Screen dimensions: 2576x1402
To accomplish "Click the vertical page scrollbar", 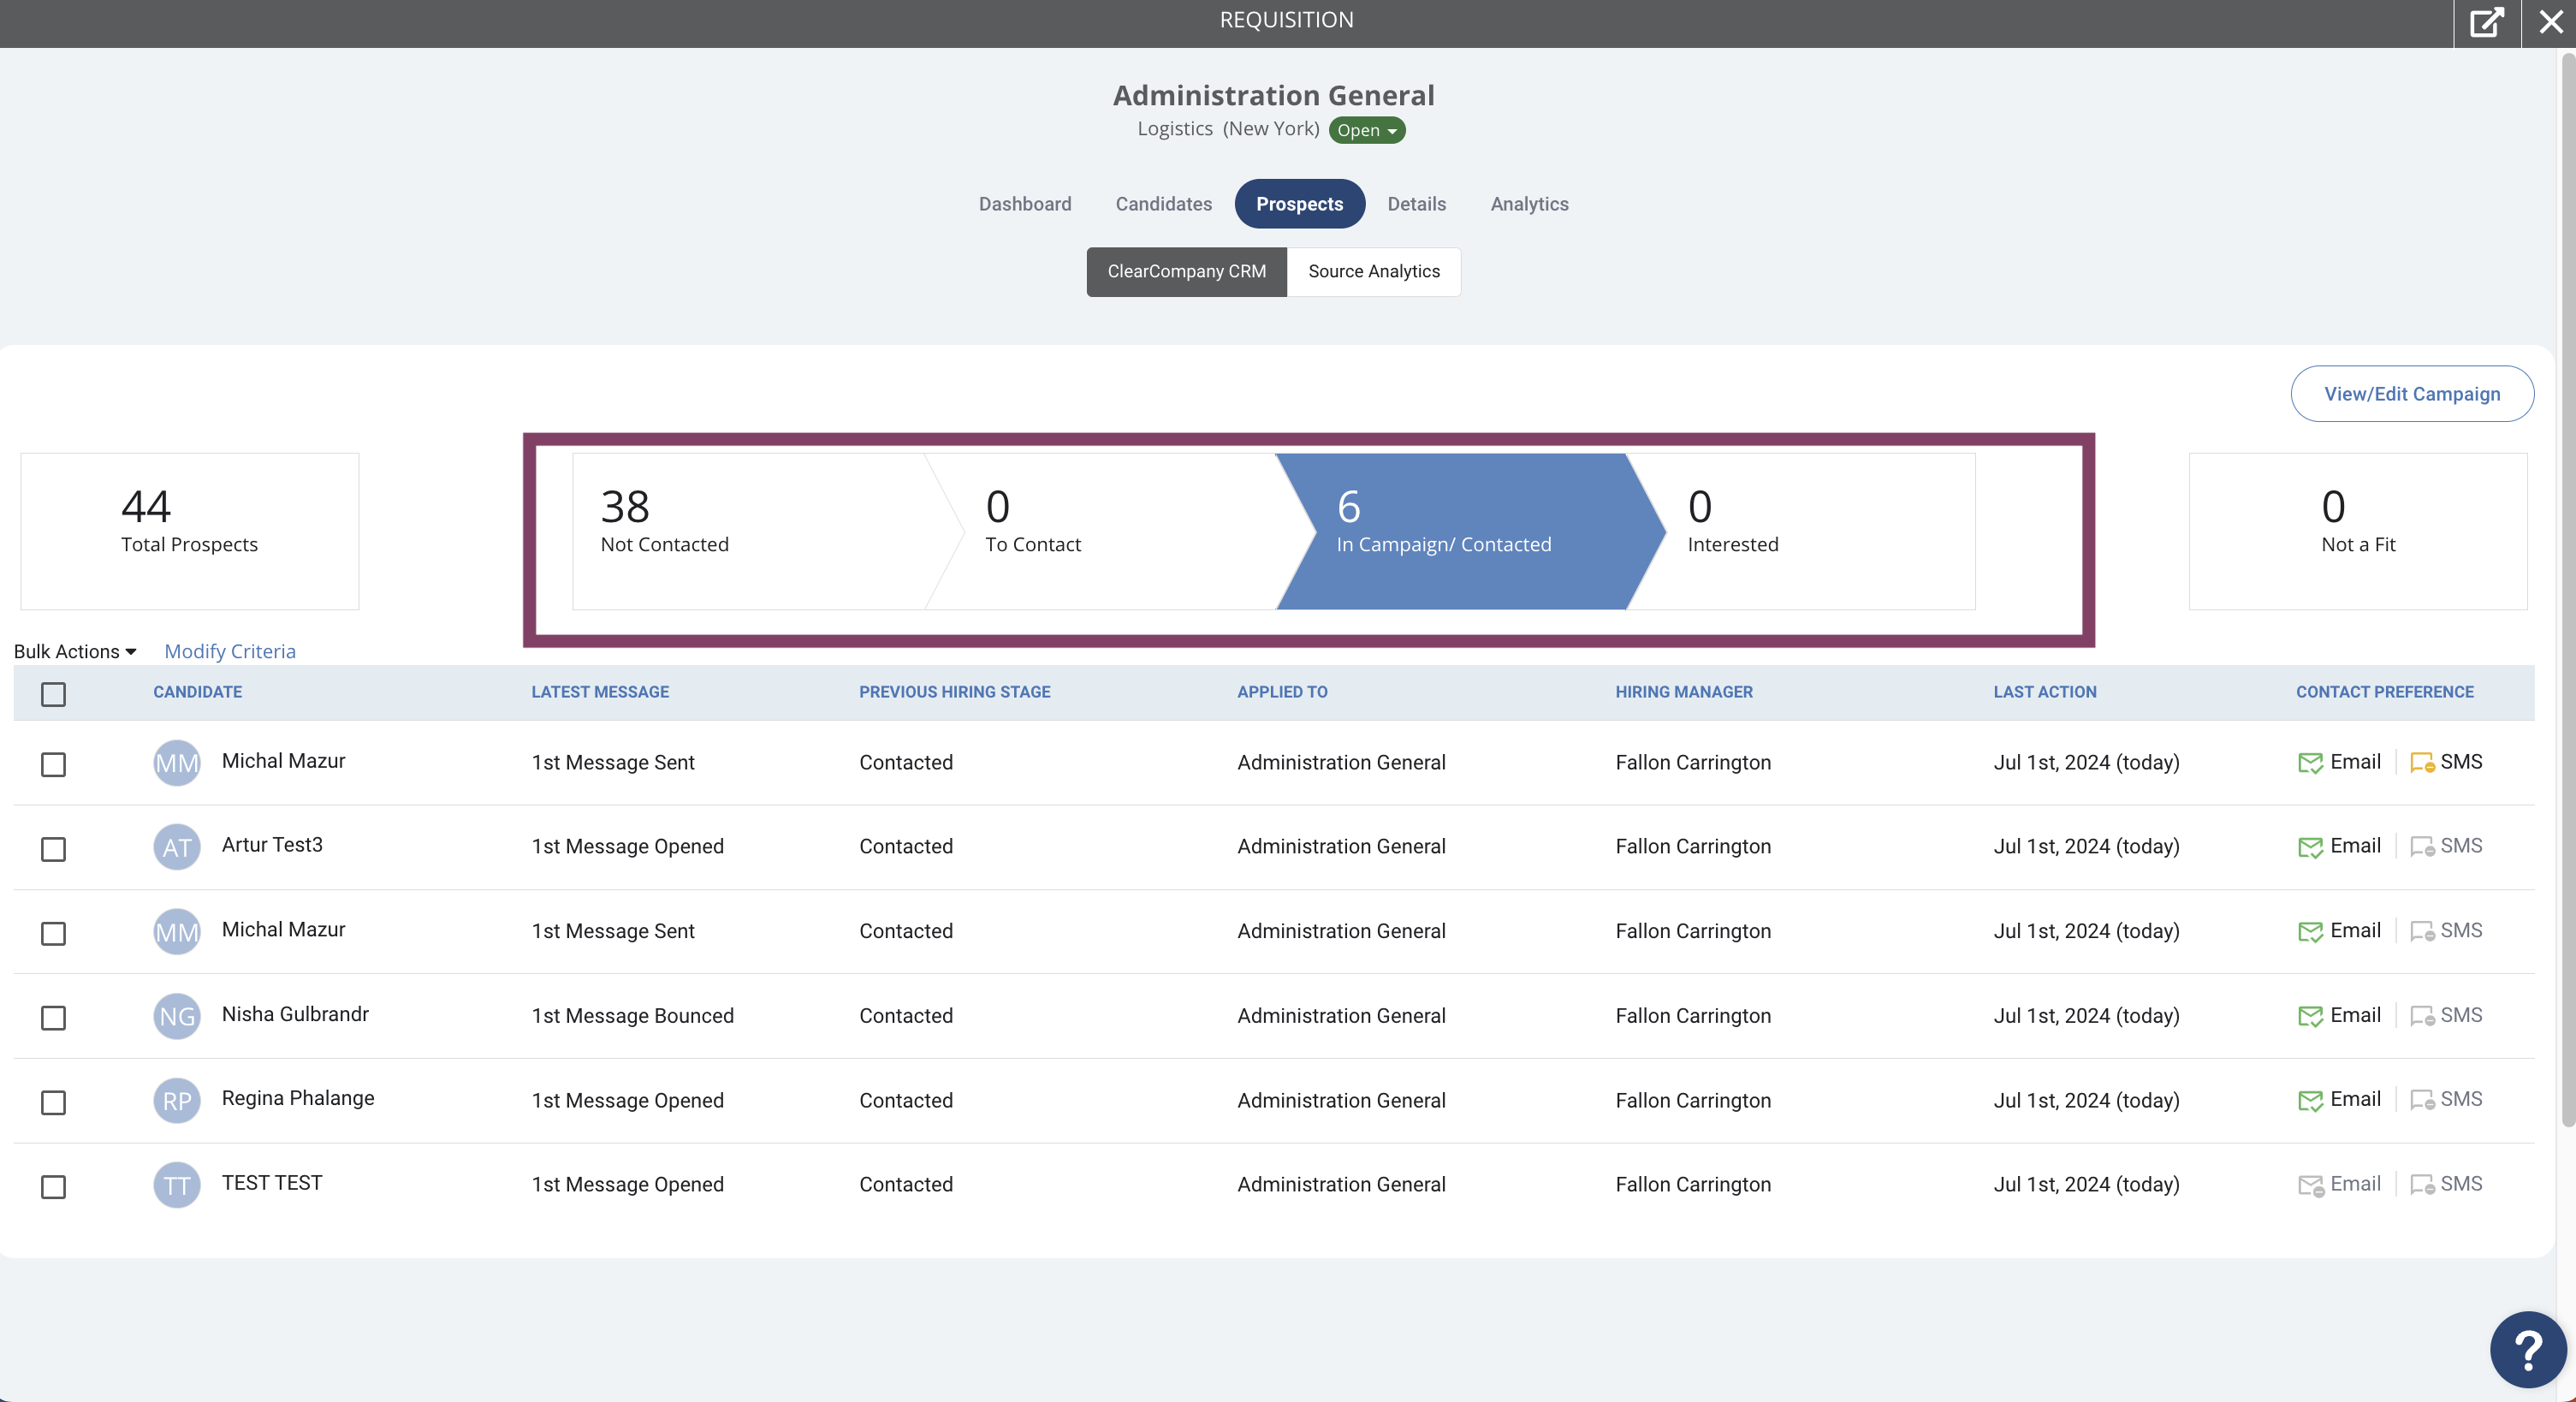I will [2567, 590].
